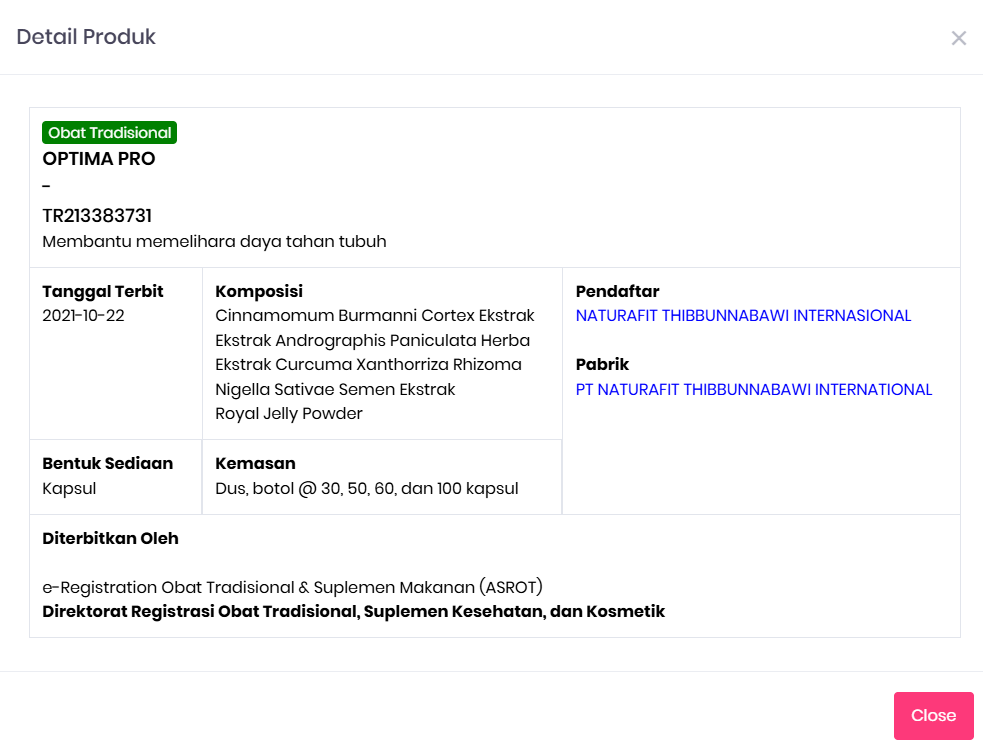Screen dimensions: 983x750
Task: Select the issue date 2021-10-22
Action: point(84,316)
